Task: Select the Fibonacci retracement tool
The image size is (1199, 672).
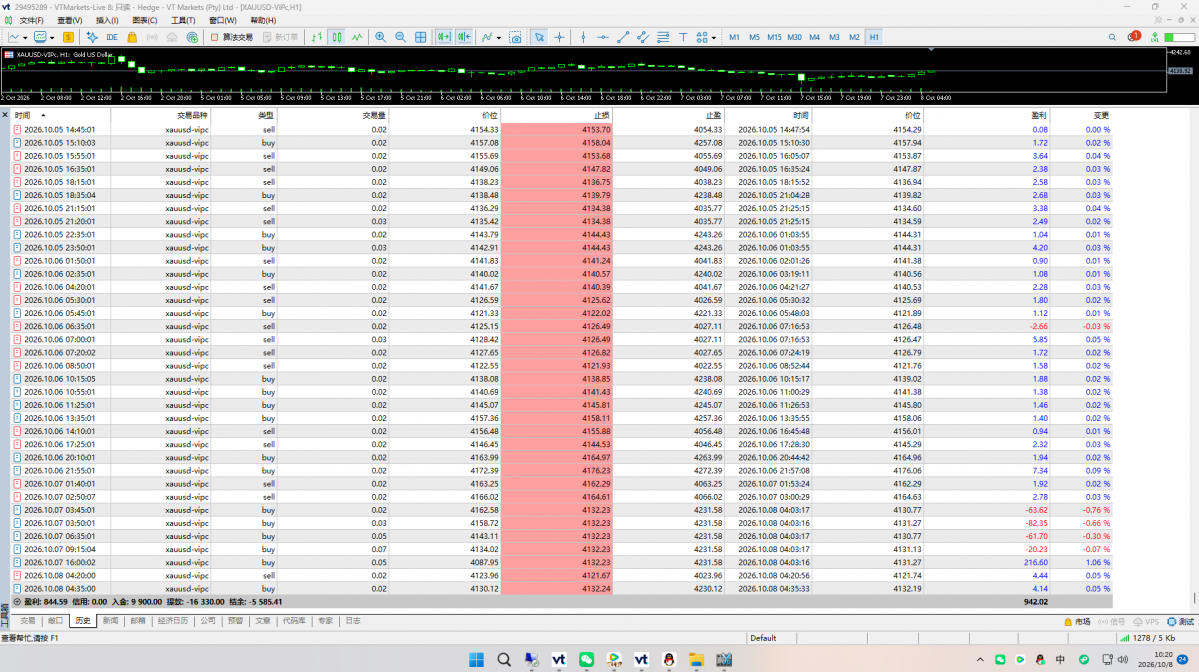Action: pos(663,37)
